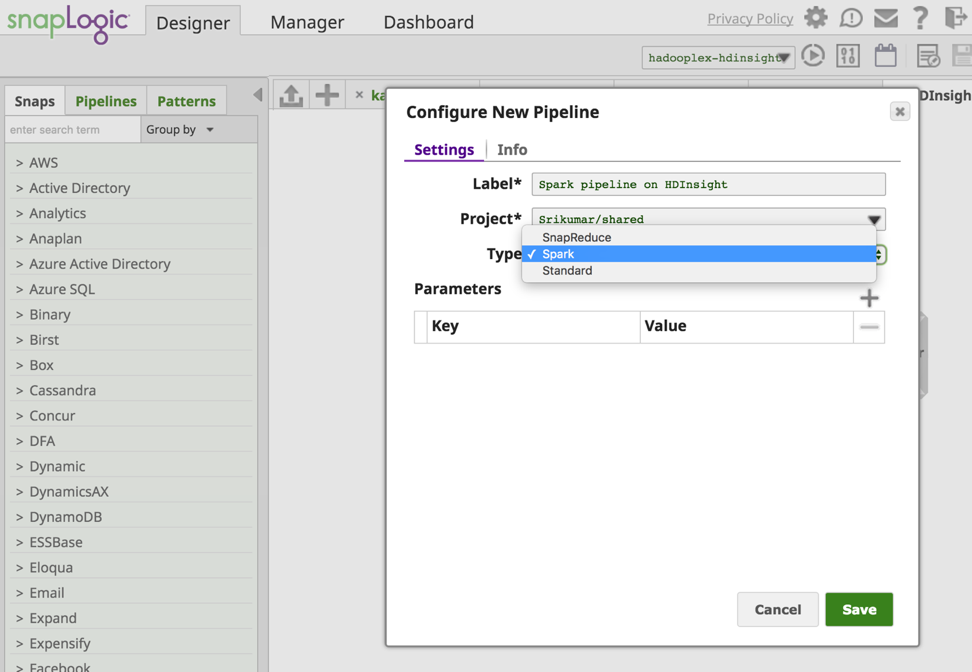Screen dimensions: 972x672
Task: Open the Project dropdown arrow
Action: point(874,219)
